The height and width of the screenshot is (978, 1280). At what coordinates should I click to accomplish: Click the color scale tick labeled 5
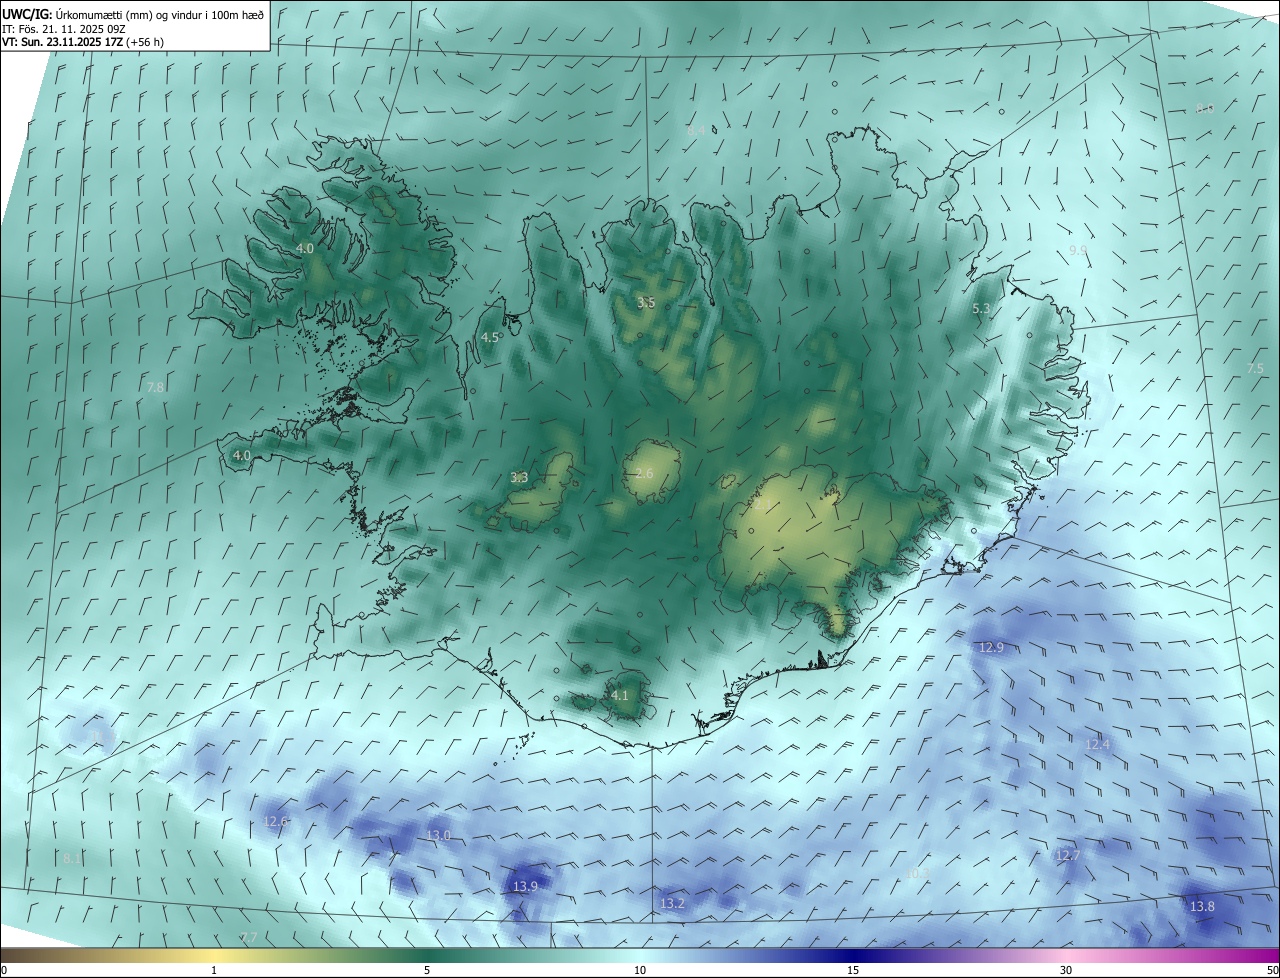point(427,970)
